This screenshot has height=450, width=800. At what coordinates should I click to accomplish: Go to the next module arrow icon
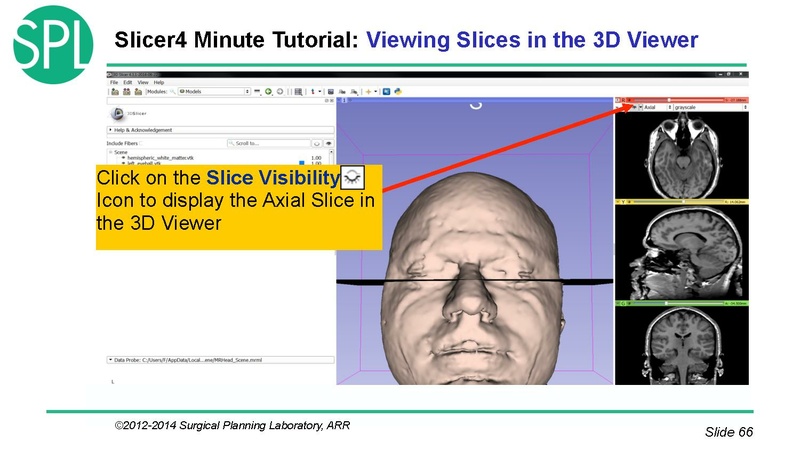(280, 92)
